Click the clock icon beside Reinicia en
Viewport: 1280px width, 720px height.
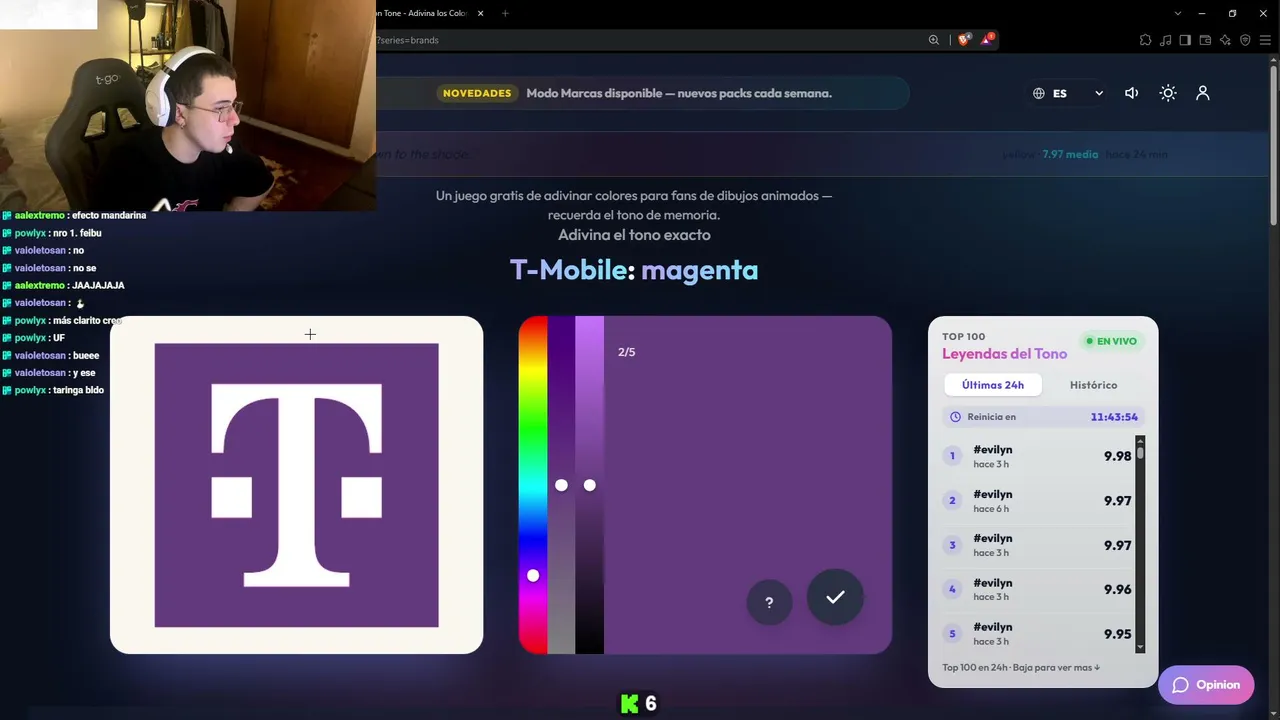pos(955,417)
